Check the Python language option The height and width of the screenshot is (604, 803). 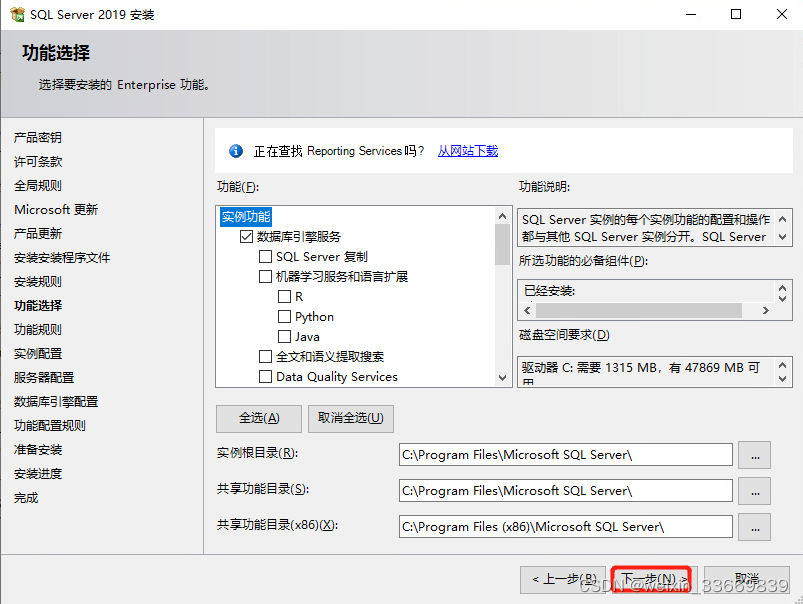[284, 317]
